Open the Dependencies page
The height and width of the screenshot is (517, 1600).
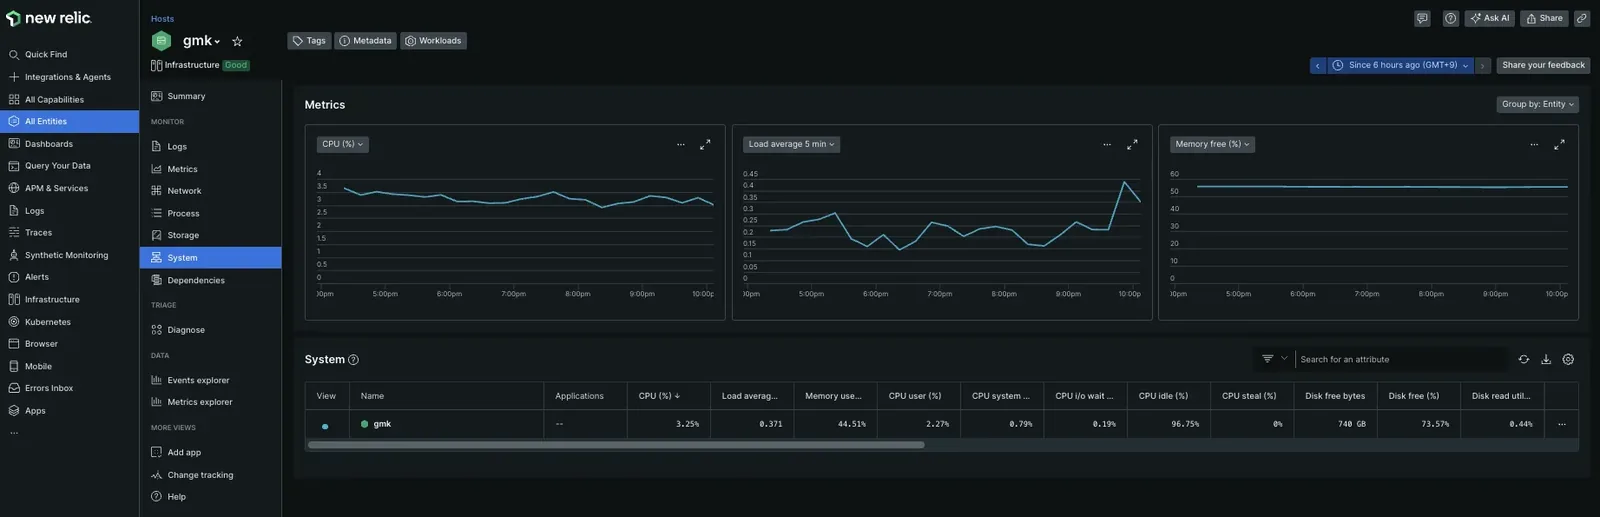pyautogui.click(x=196, y=280)
